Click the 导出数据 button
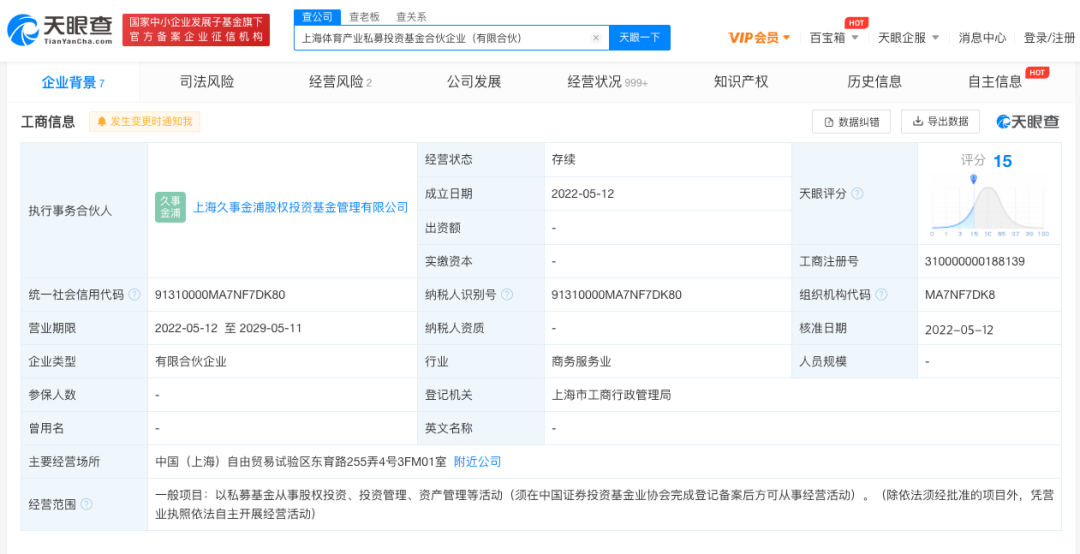1080x554 pixels. tap(940, 122)
